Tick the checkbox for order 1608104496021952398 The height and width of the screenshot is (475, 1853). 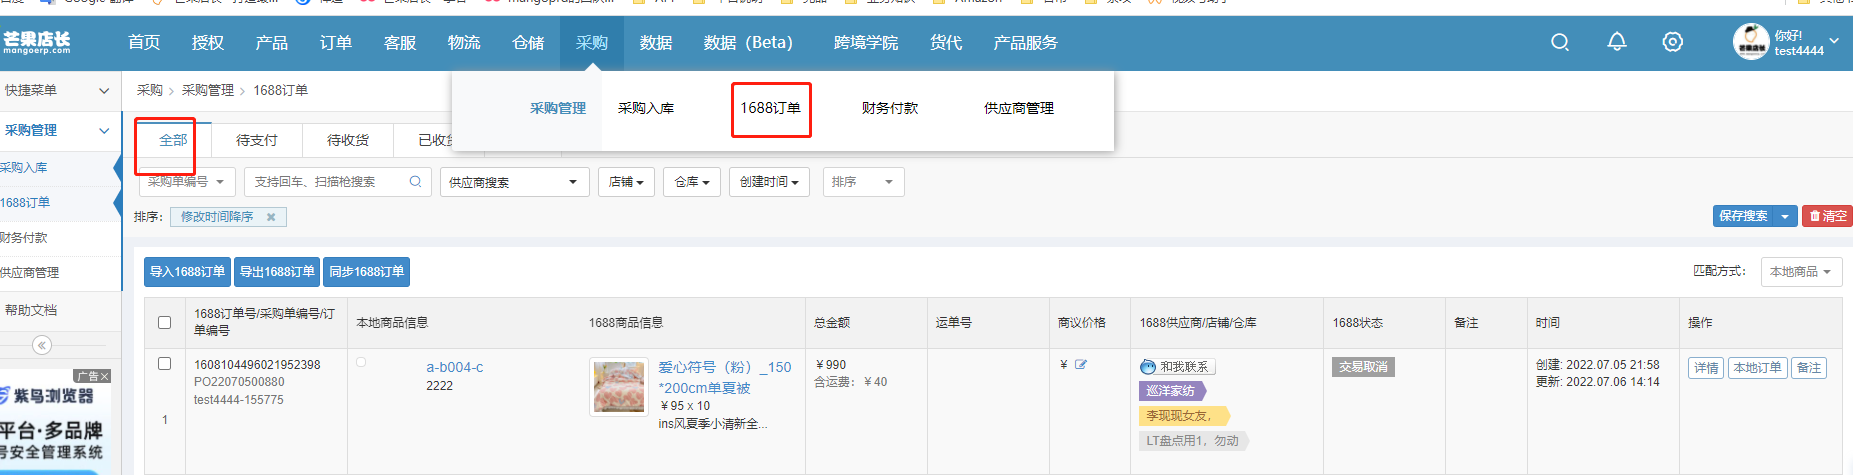coord(165,364)
